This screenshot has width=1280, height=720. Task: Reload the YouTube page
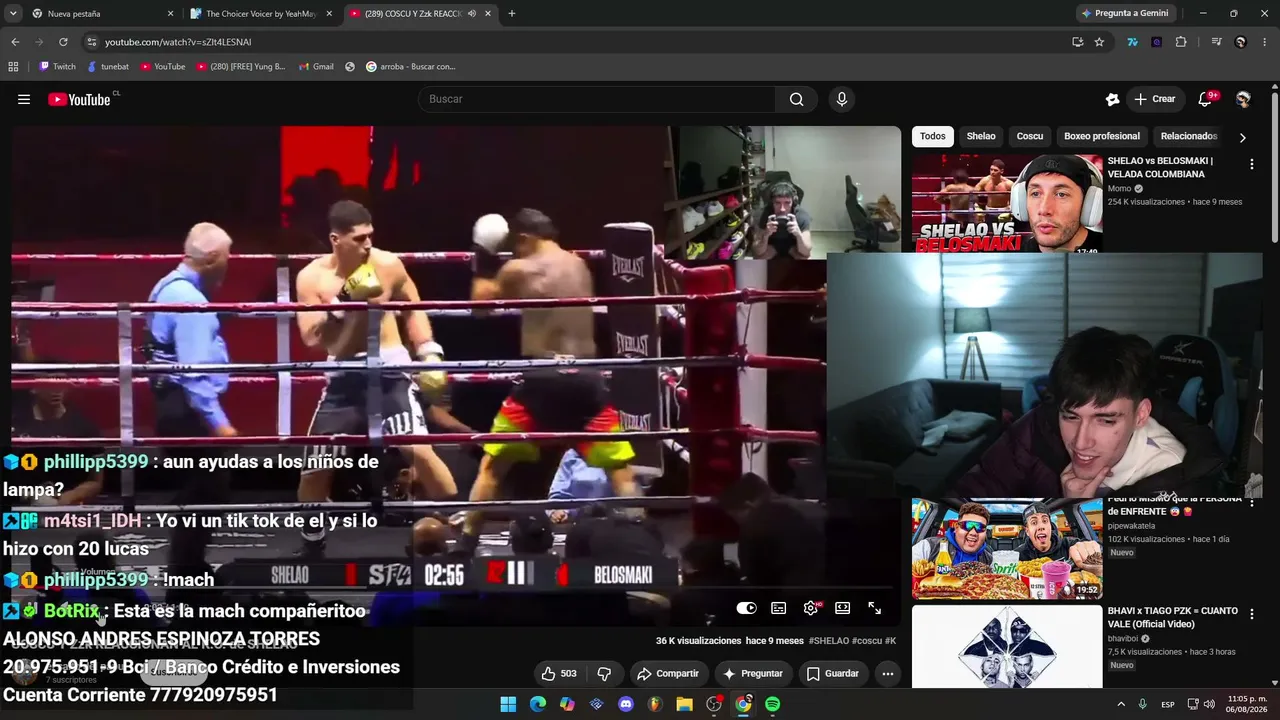point(63,42)
